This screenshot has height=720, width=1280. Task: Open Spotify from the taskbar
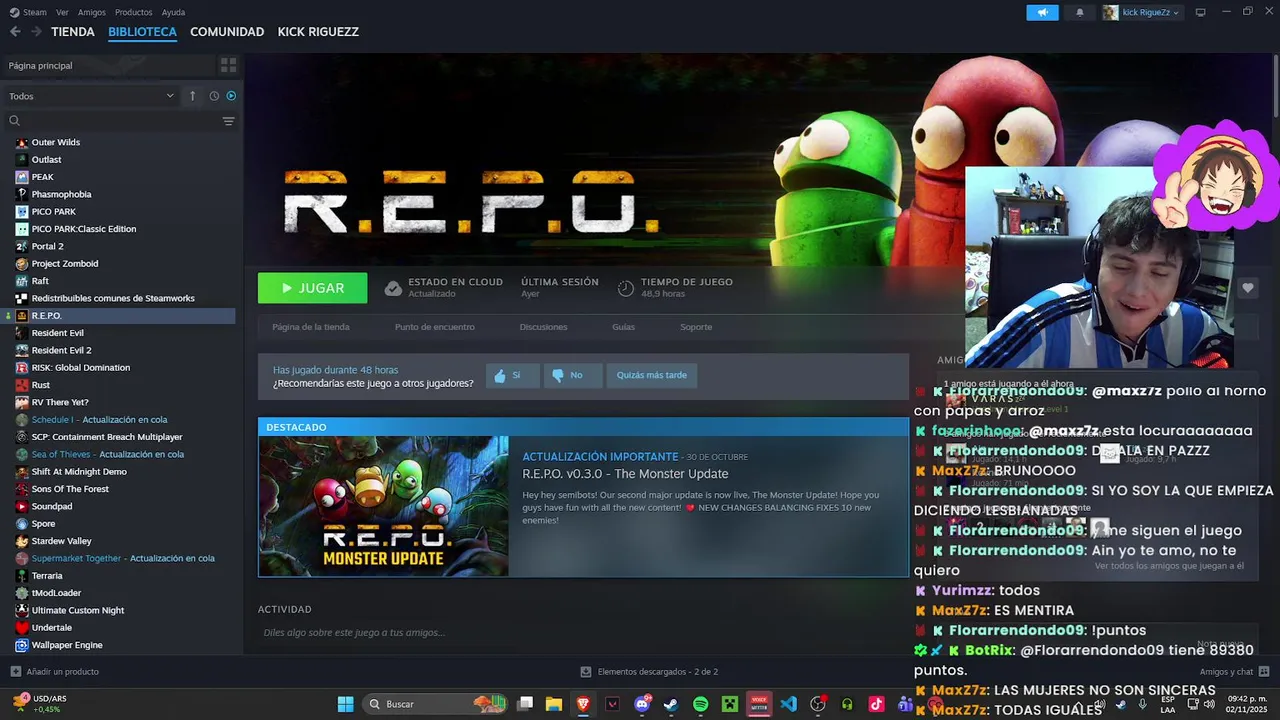click(700, 704)
